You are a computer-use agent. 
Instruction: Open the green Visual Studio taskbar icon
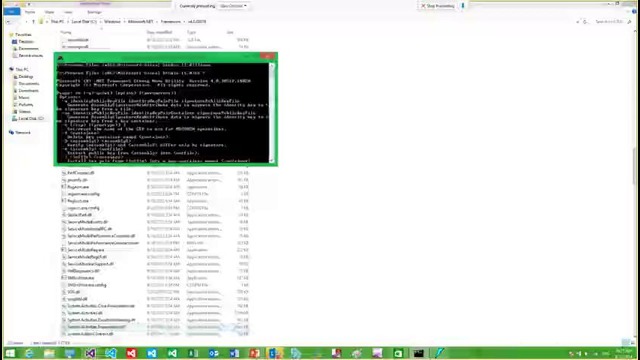tap(172, 353)
